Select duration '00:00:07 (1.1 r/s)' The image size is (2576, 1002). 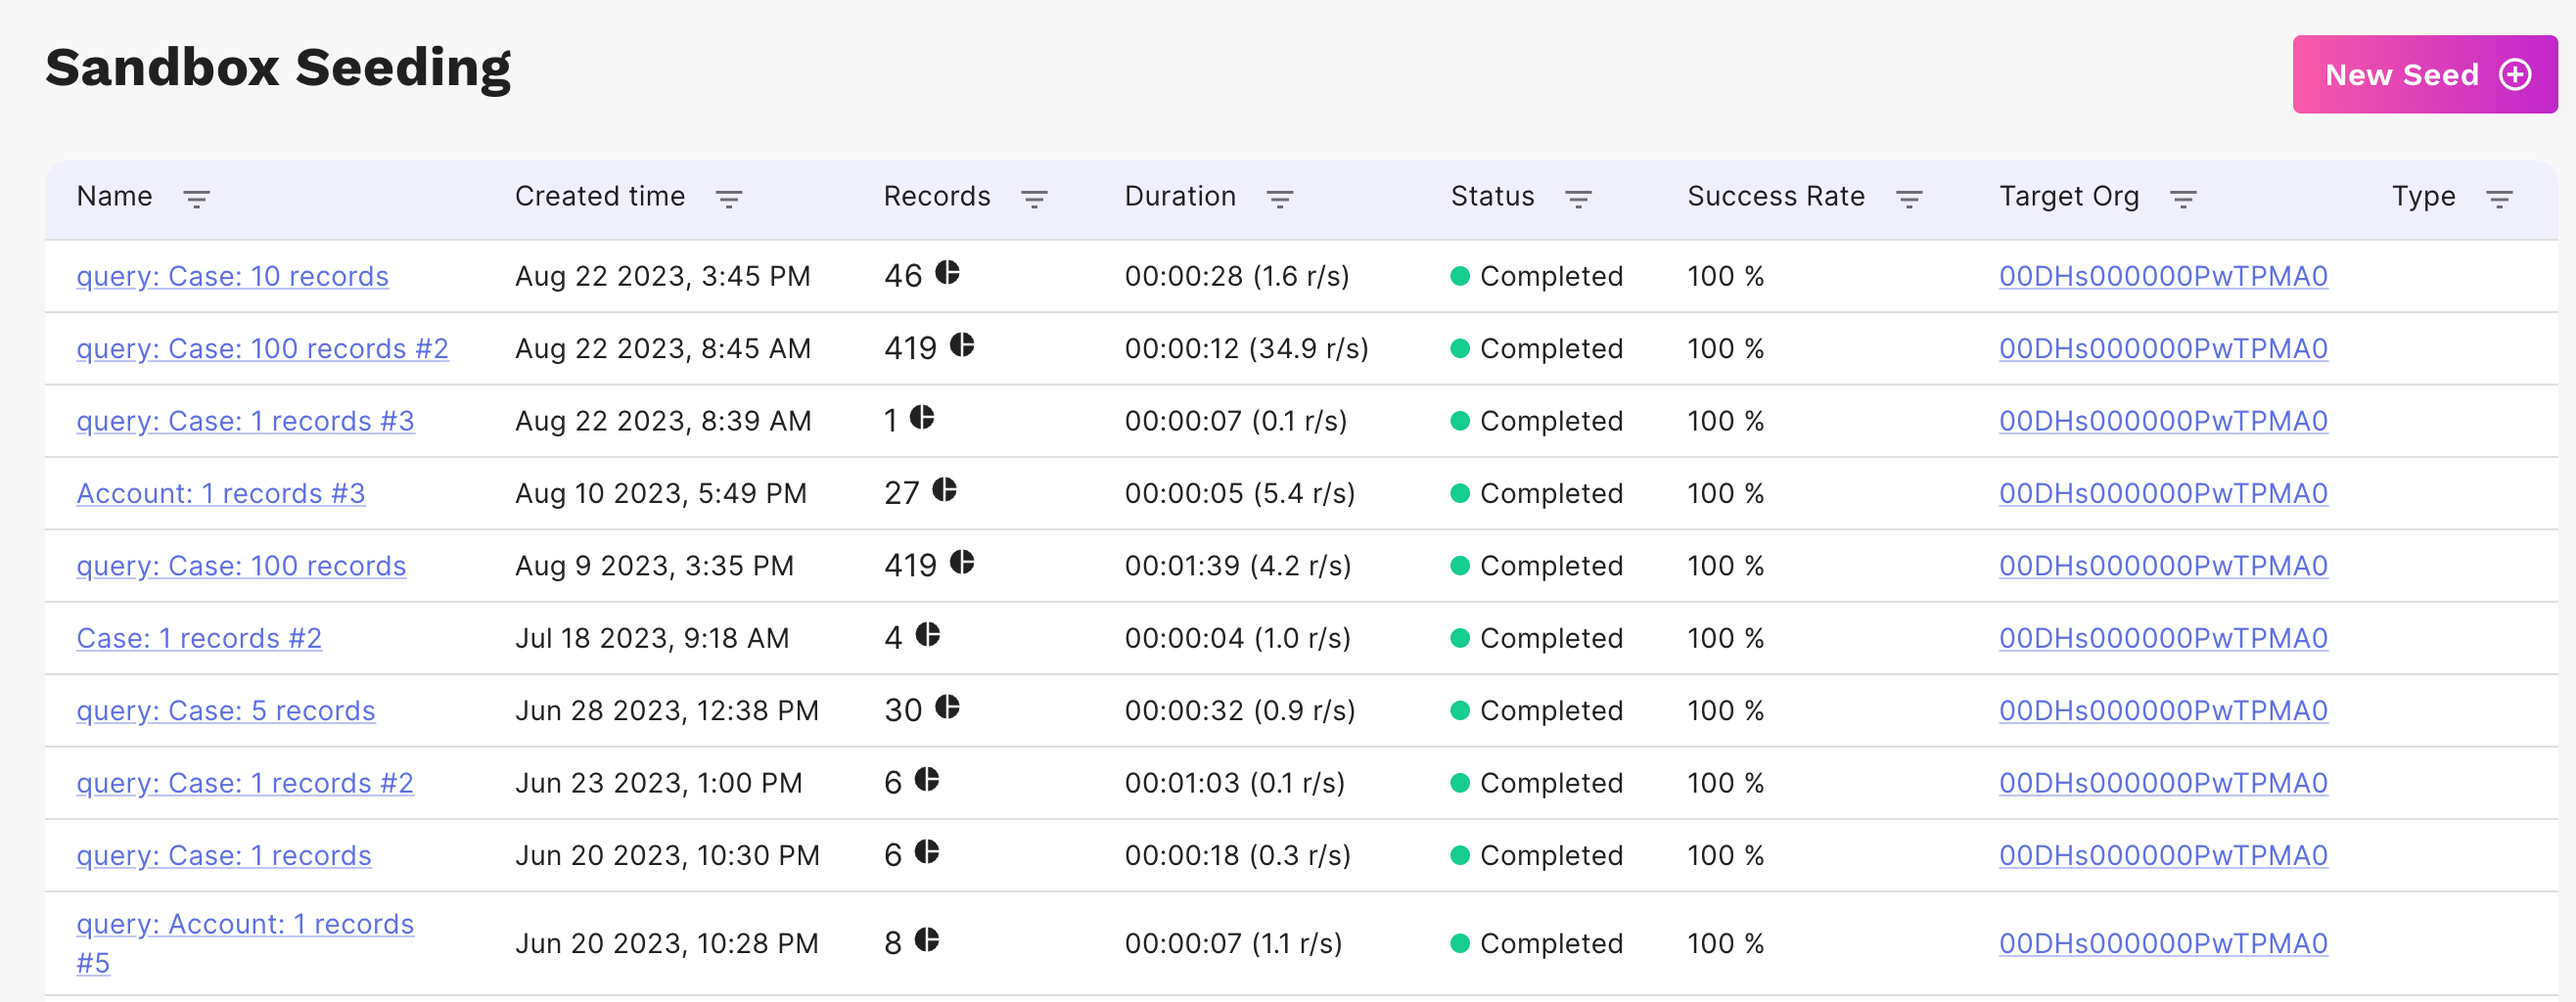1233,943
